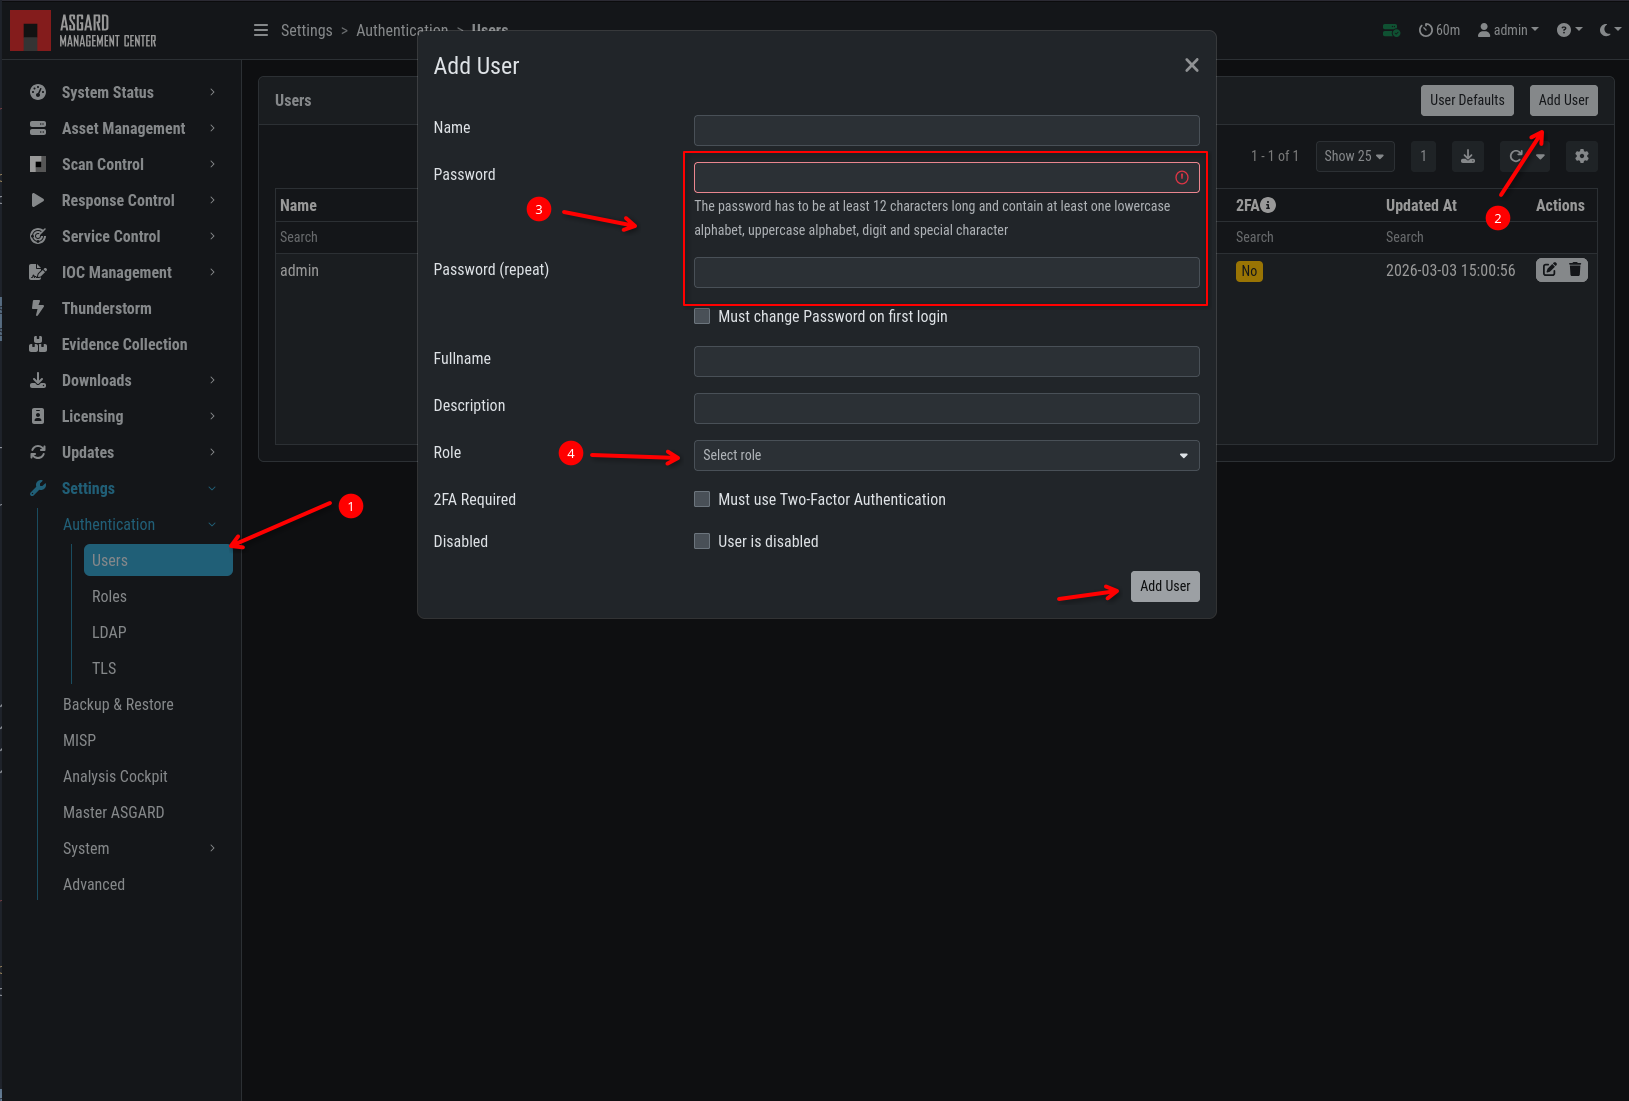Viewport: 1629px width, 1101px height.
Task: Open the TLS settings item
Action: [x=104, y=668]
